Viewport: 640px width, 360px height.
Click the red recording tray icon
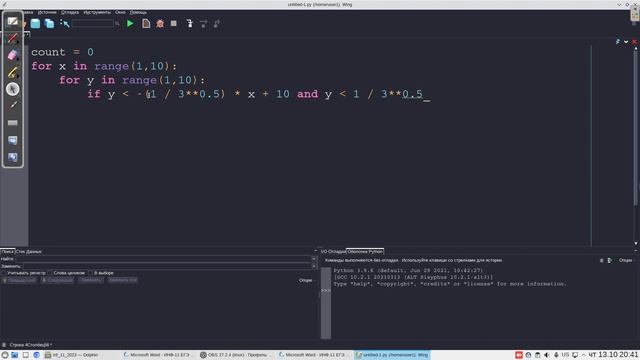point(519,355)
